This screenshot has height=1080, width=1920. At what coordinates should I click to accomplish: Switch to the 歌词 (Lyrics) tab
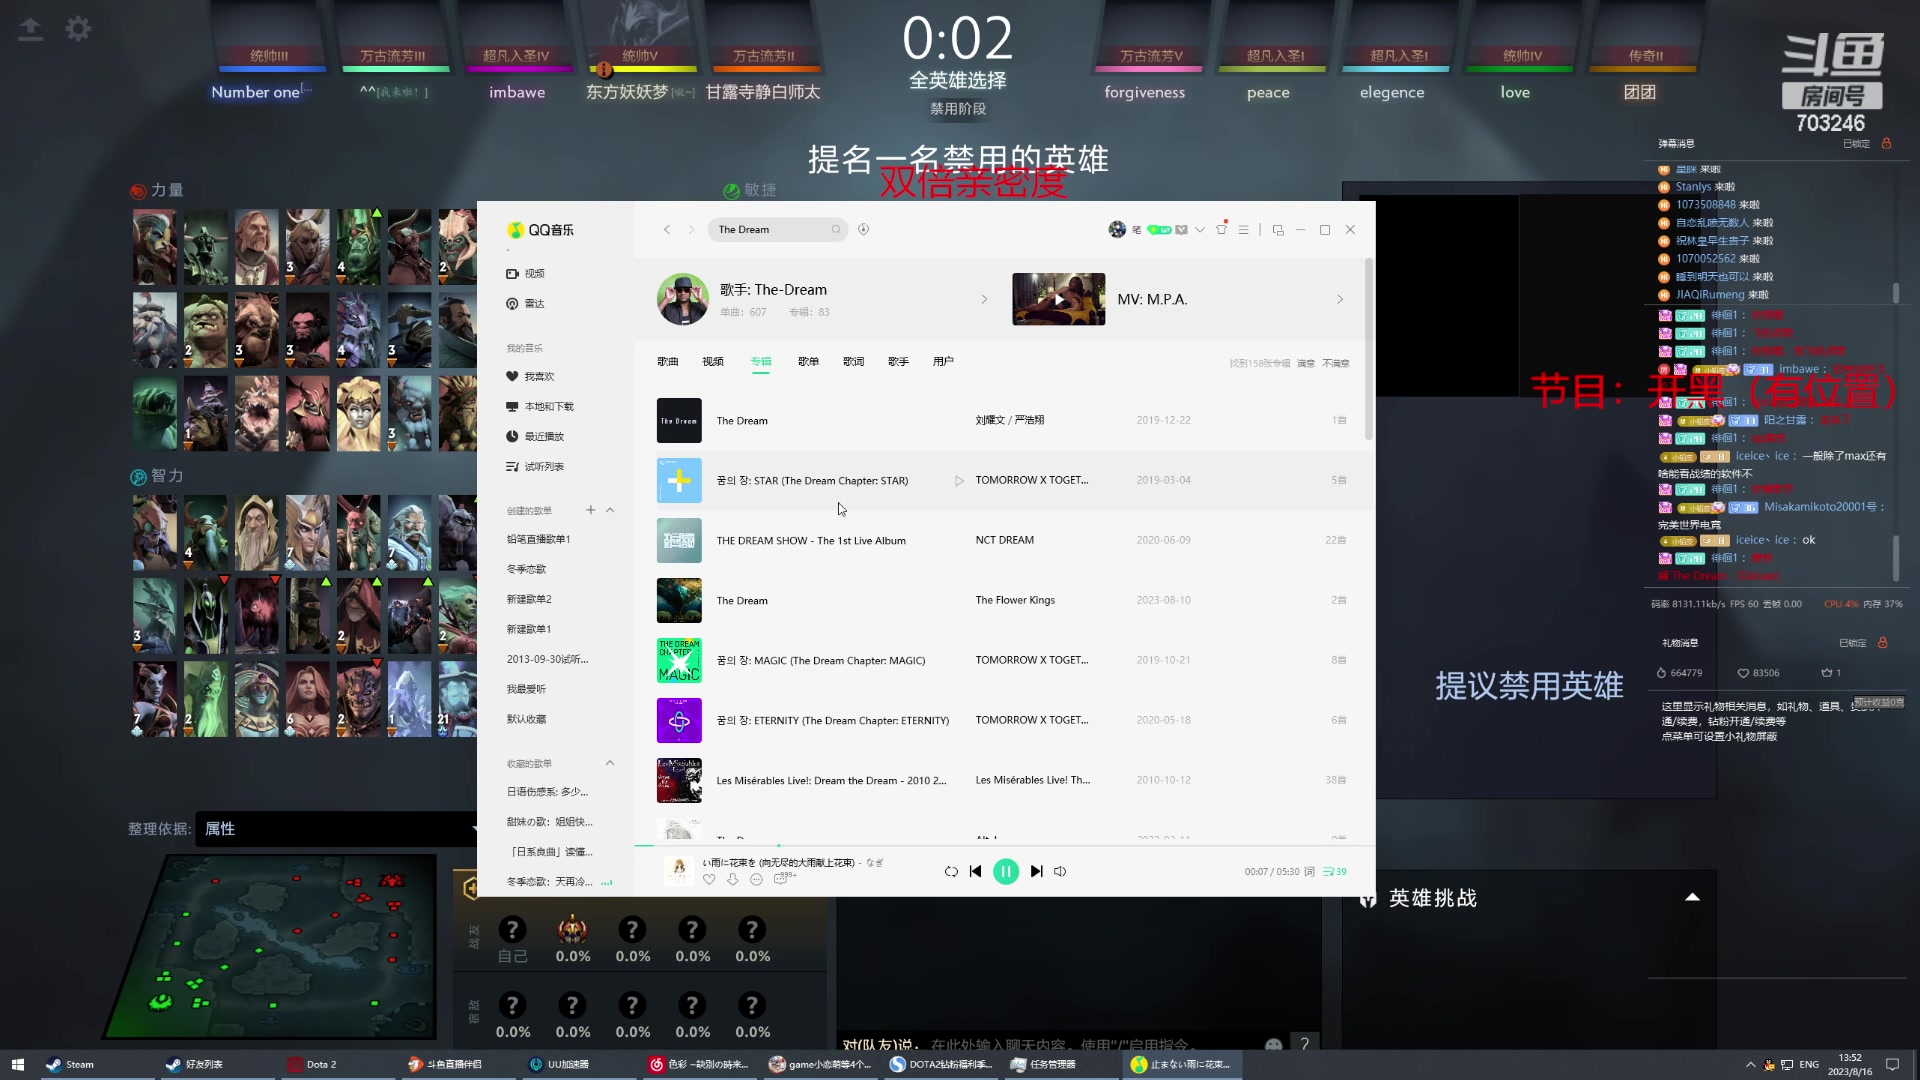click(x=853, y=361)
